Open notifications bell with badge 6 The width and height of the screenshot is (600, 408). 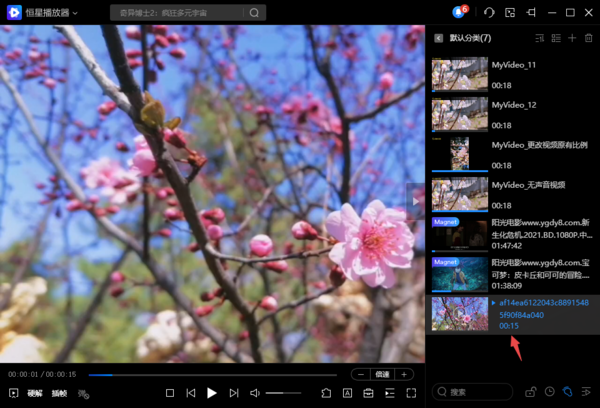459,12
